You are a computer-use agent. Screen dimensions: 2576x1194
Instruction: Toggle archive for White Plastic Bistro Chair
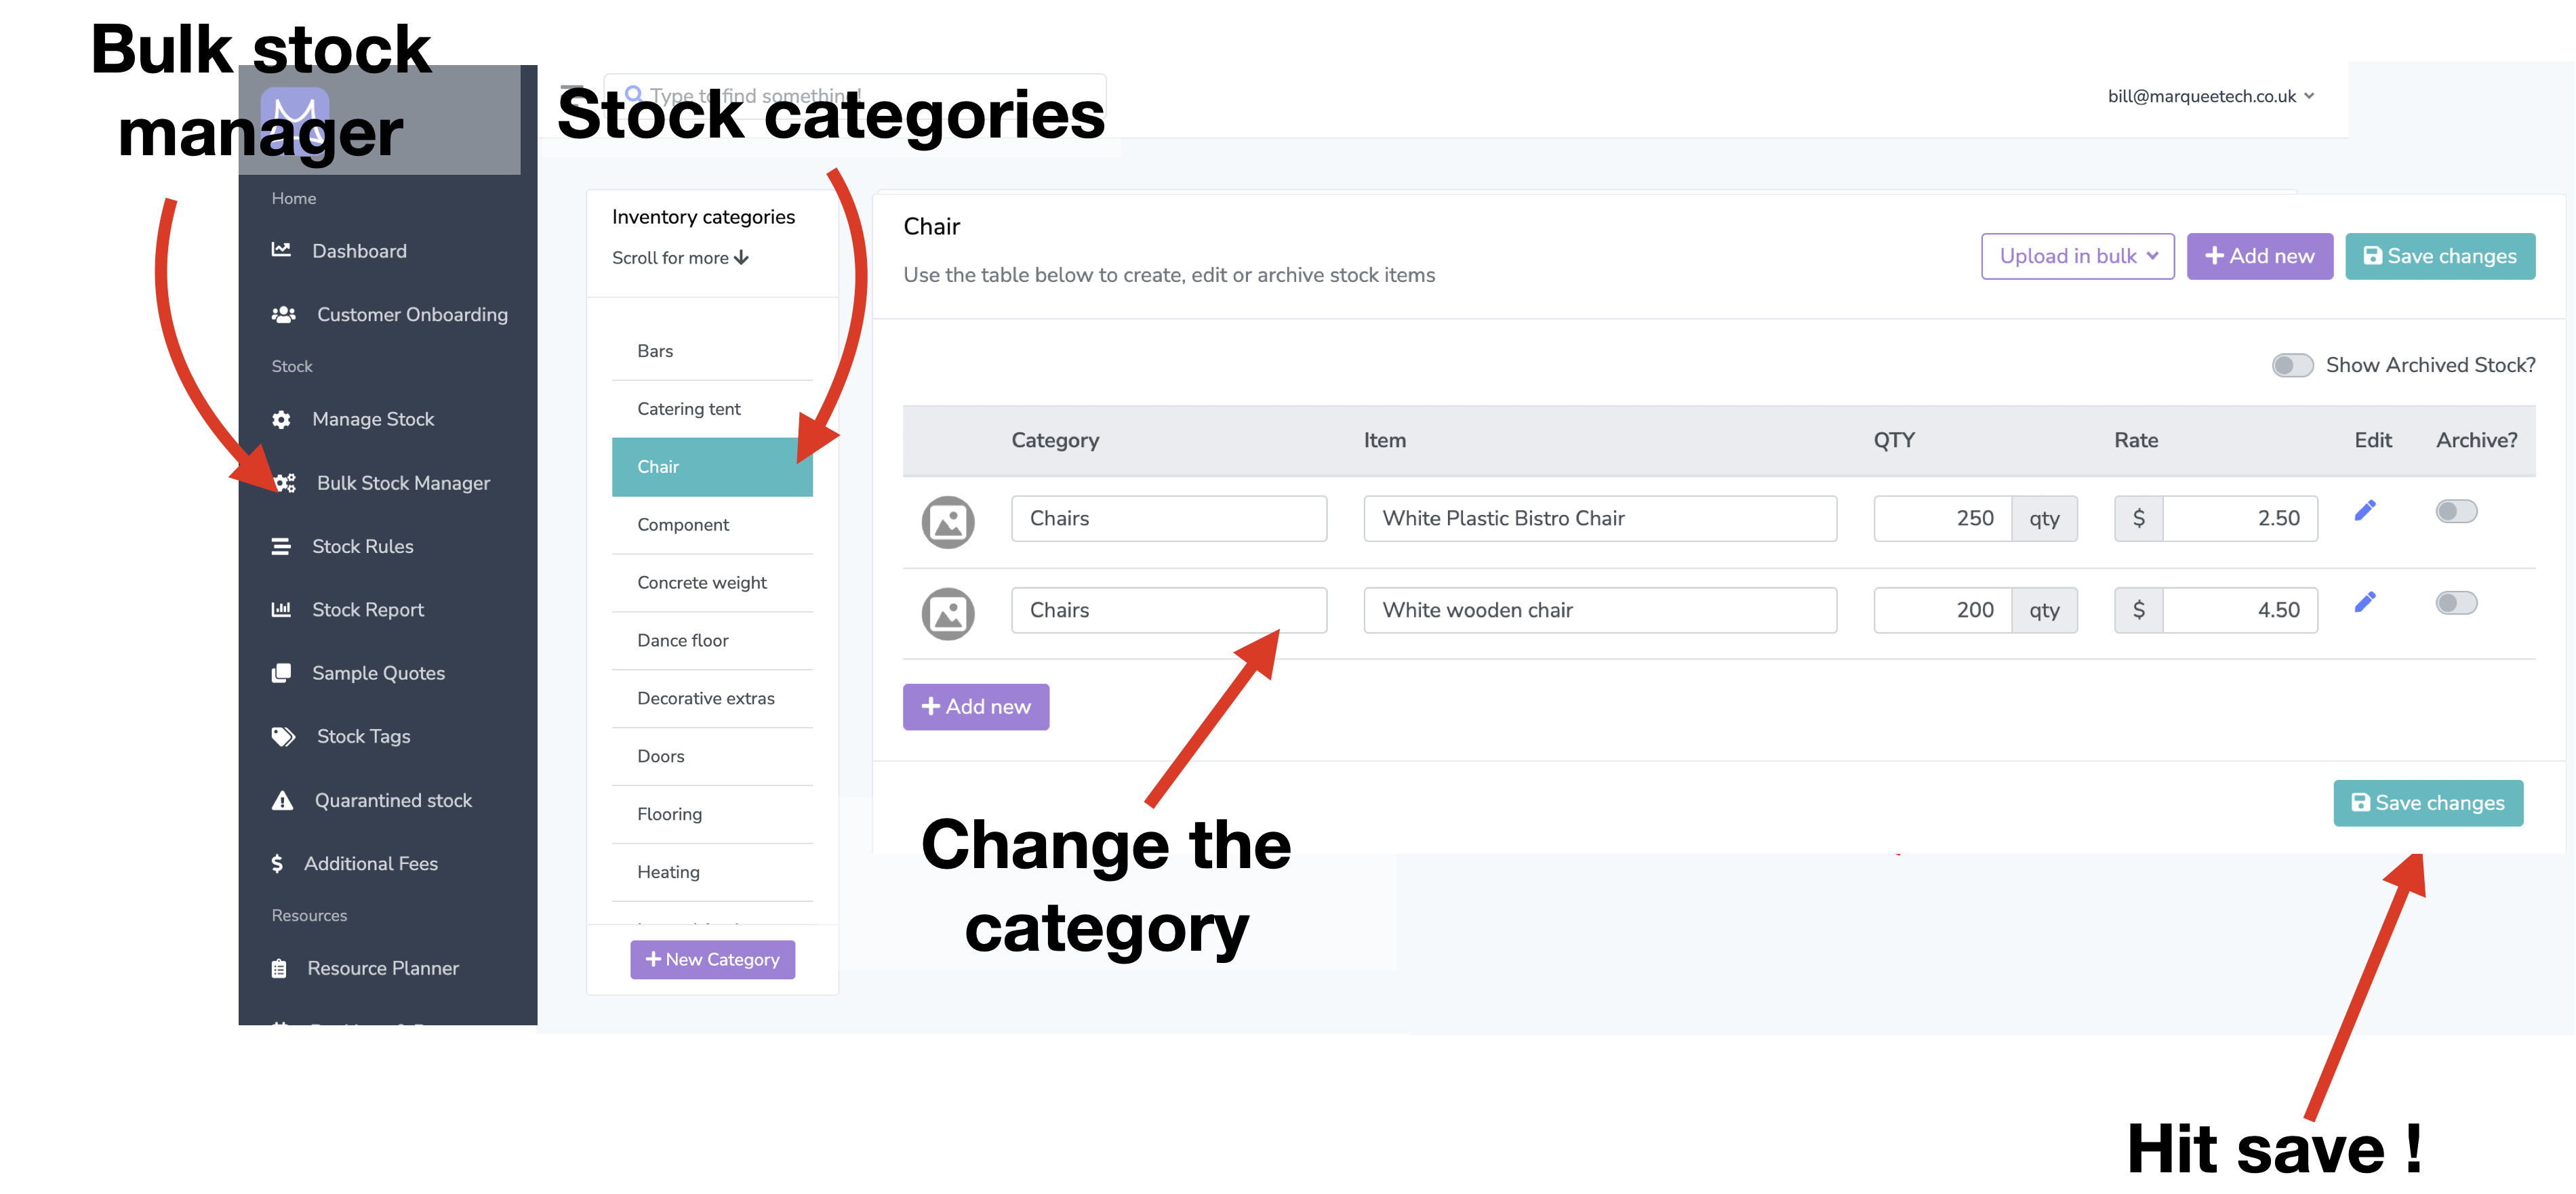pos(2455,512)
